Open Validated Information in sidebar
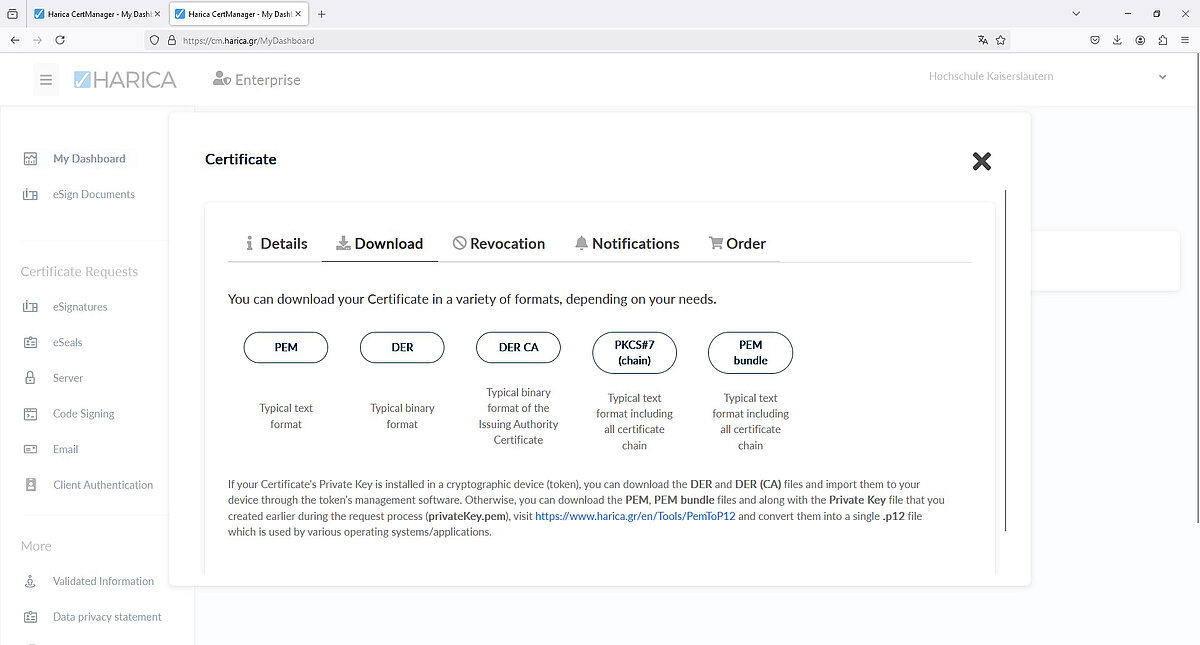Viewport: 1200px width, 645px height. (104, 581)
